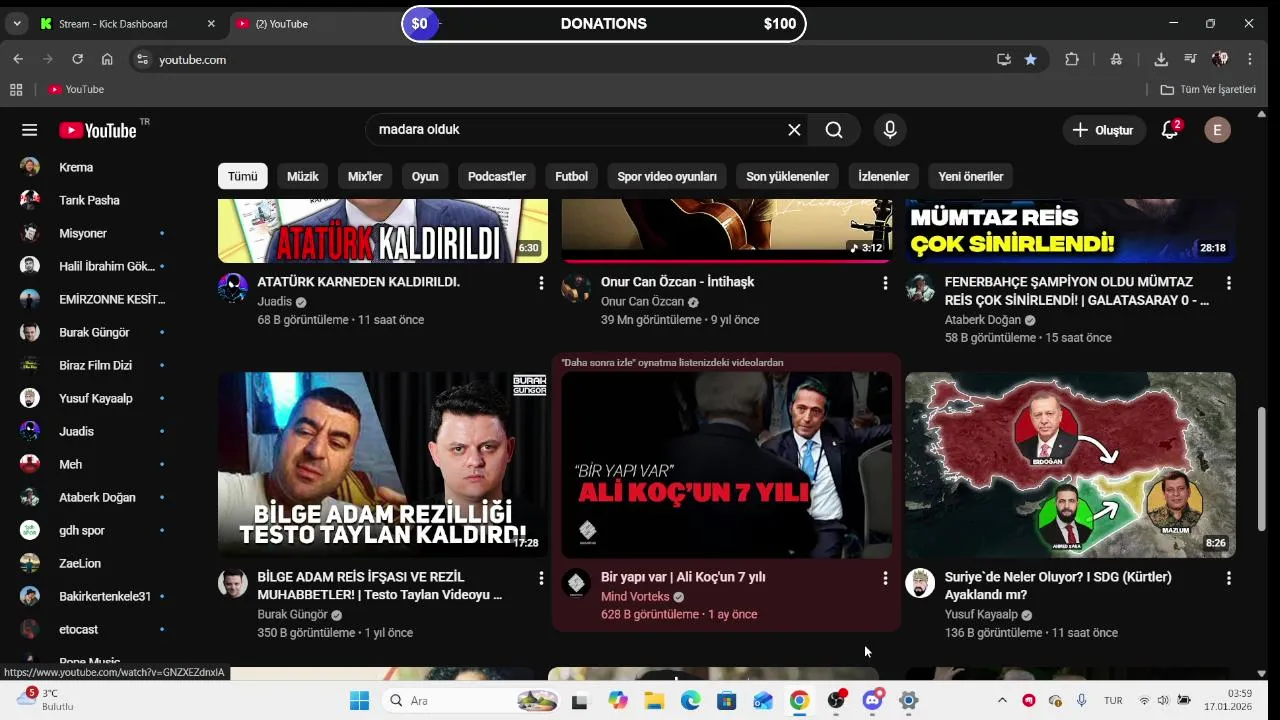Open the notifications bell
Screen dimensions: 1280x720
click(x=1170, y=130)
